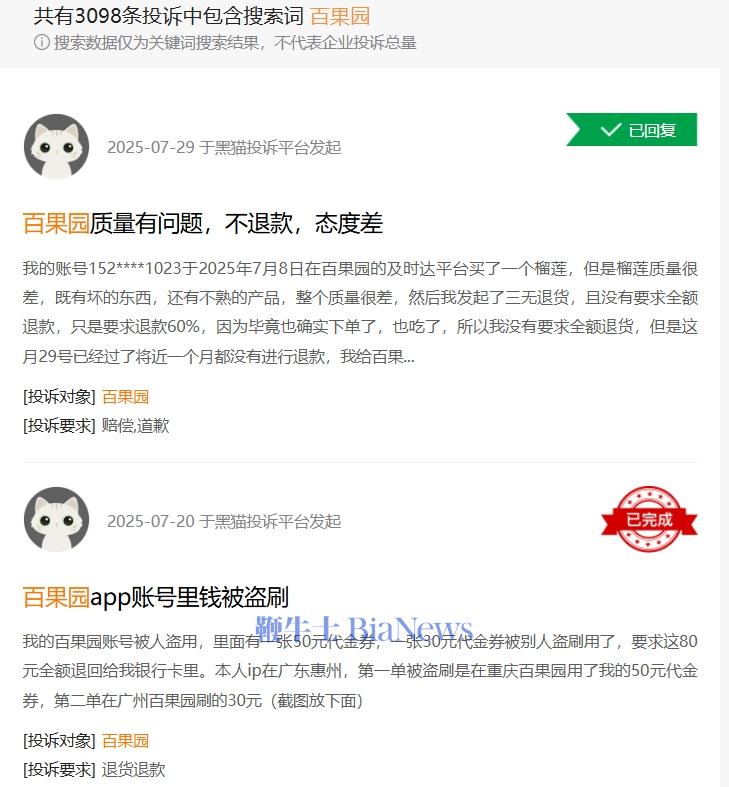This screenshot has width=729, height=787.
Task: Click the BiaNews watermark over second complaint
Action: [364, 627]
